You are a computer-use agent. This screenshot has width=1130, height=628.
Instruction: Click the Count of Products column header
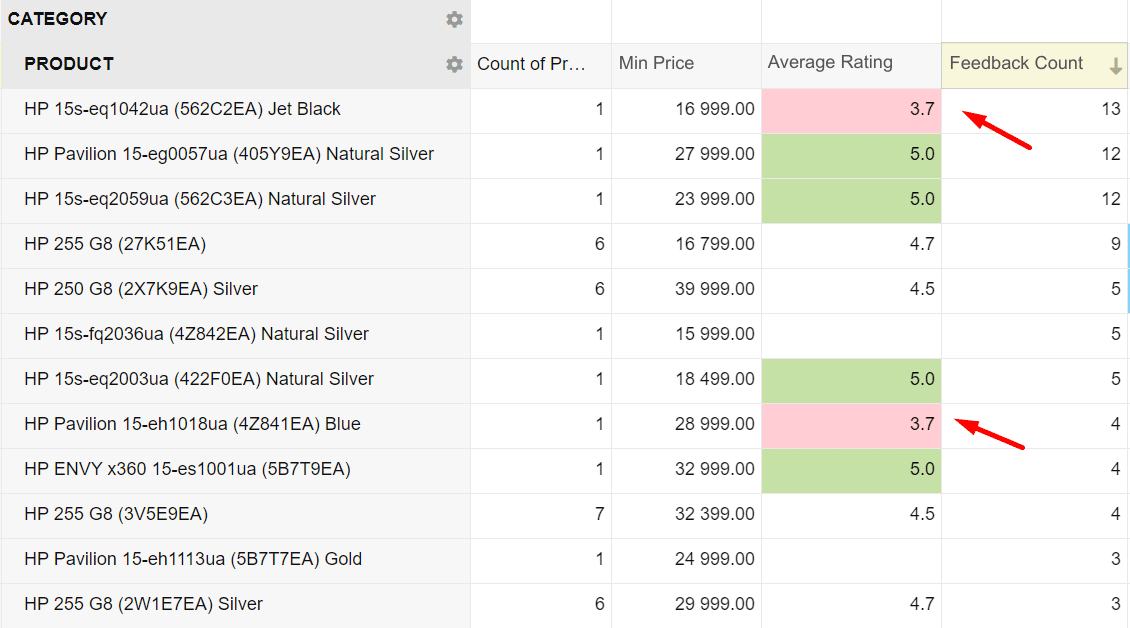(x=540, y=64)
